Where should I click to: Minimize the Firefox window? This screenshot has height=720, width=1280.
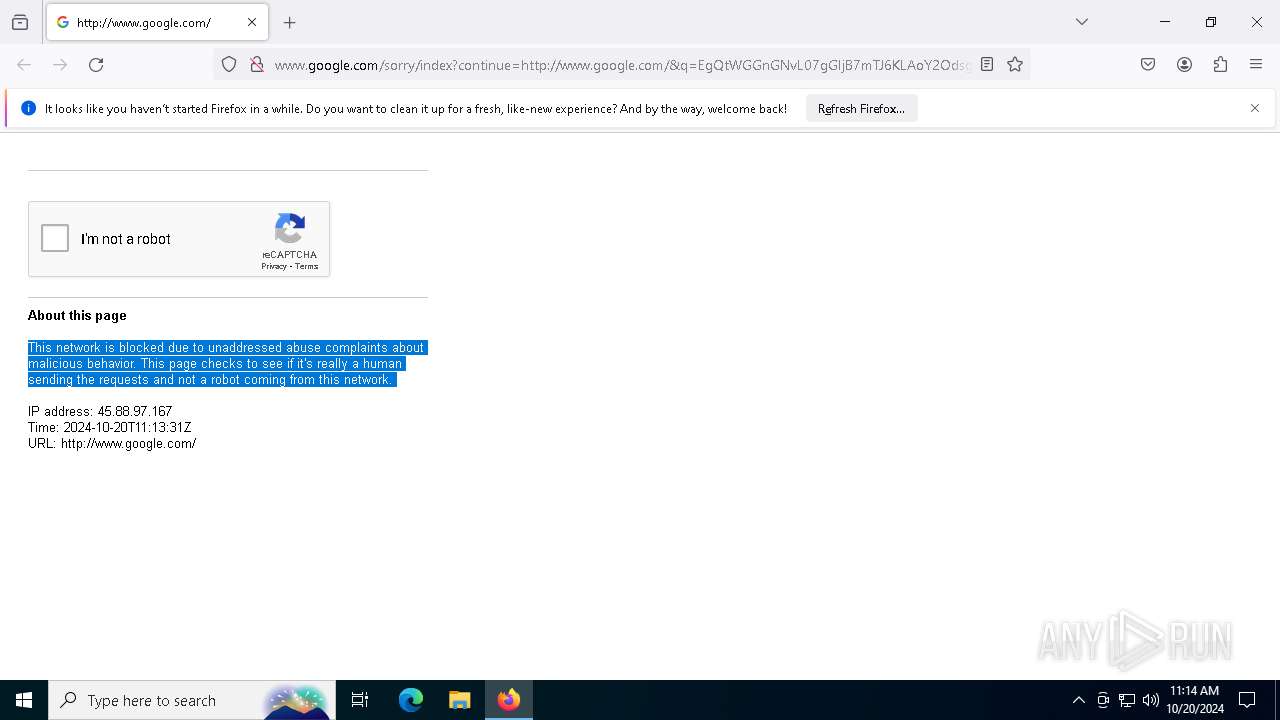click(1165, 22)
